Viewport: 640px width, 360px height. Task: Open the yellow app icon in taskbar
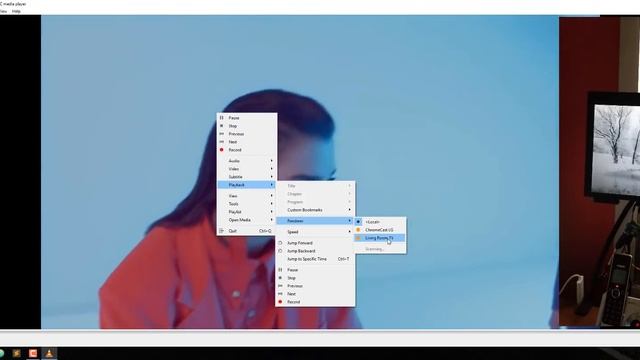17,353
